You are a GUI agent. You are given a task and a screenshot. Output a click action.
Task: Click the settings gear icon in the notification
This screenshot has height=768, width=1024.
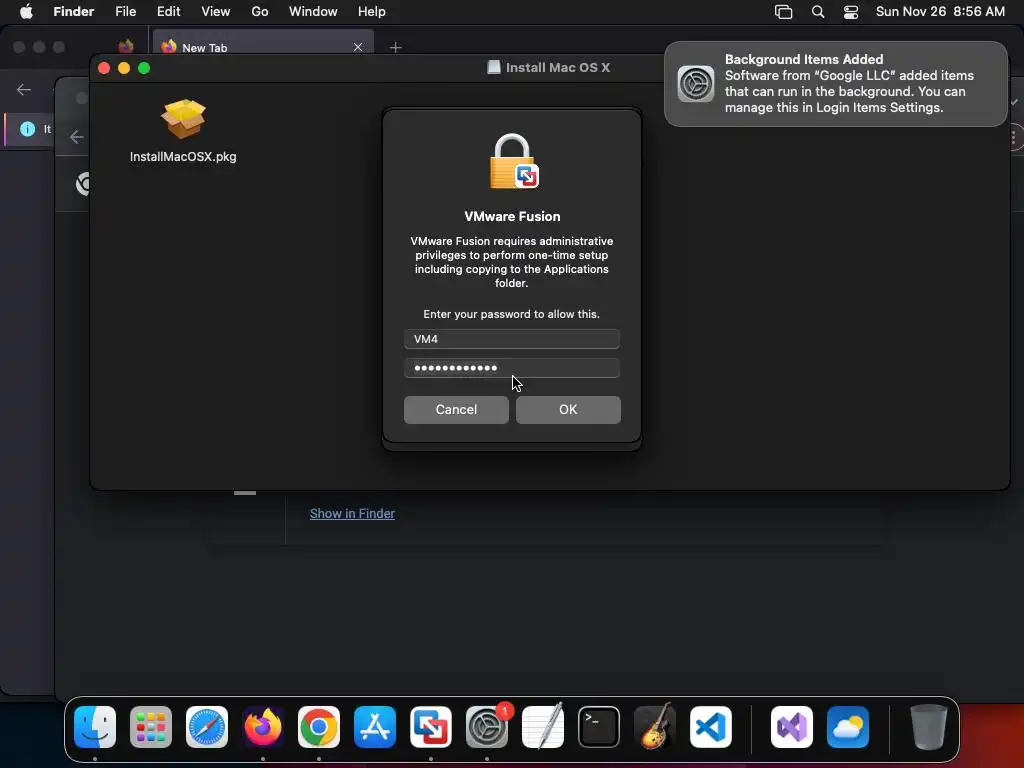tap(696, 84)
